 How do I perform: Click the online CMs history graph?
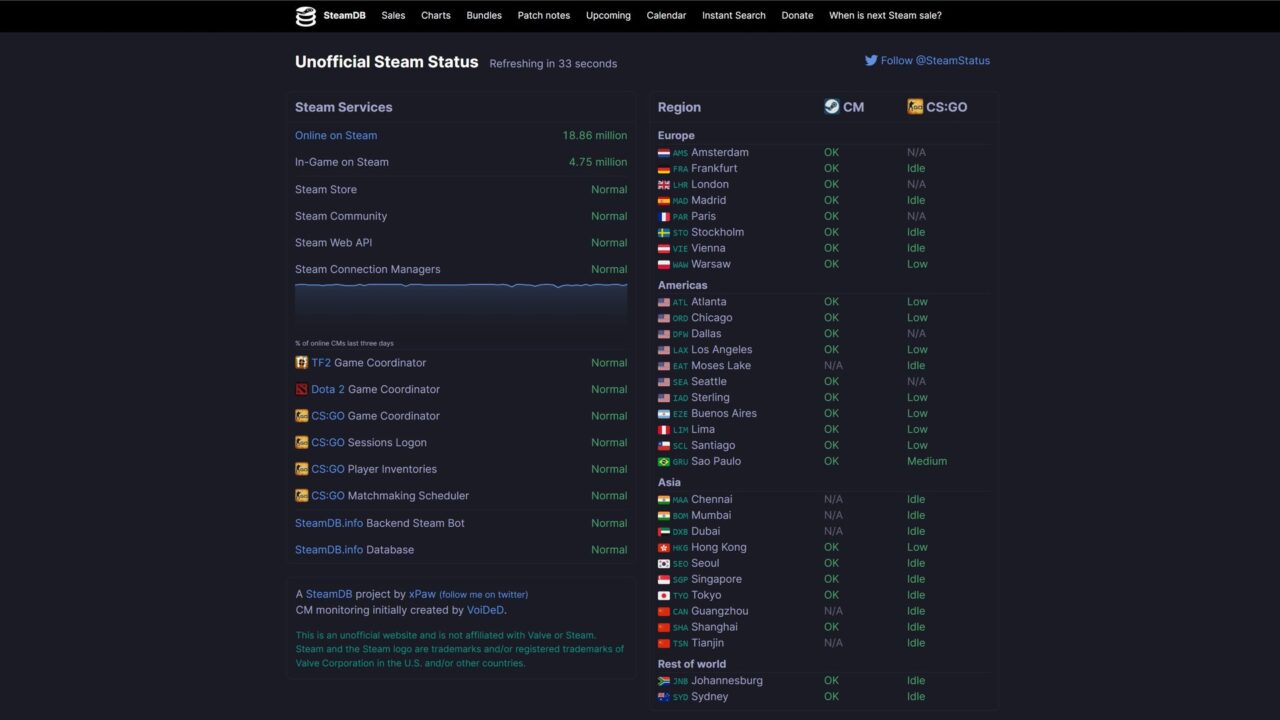click(461, 307)
